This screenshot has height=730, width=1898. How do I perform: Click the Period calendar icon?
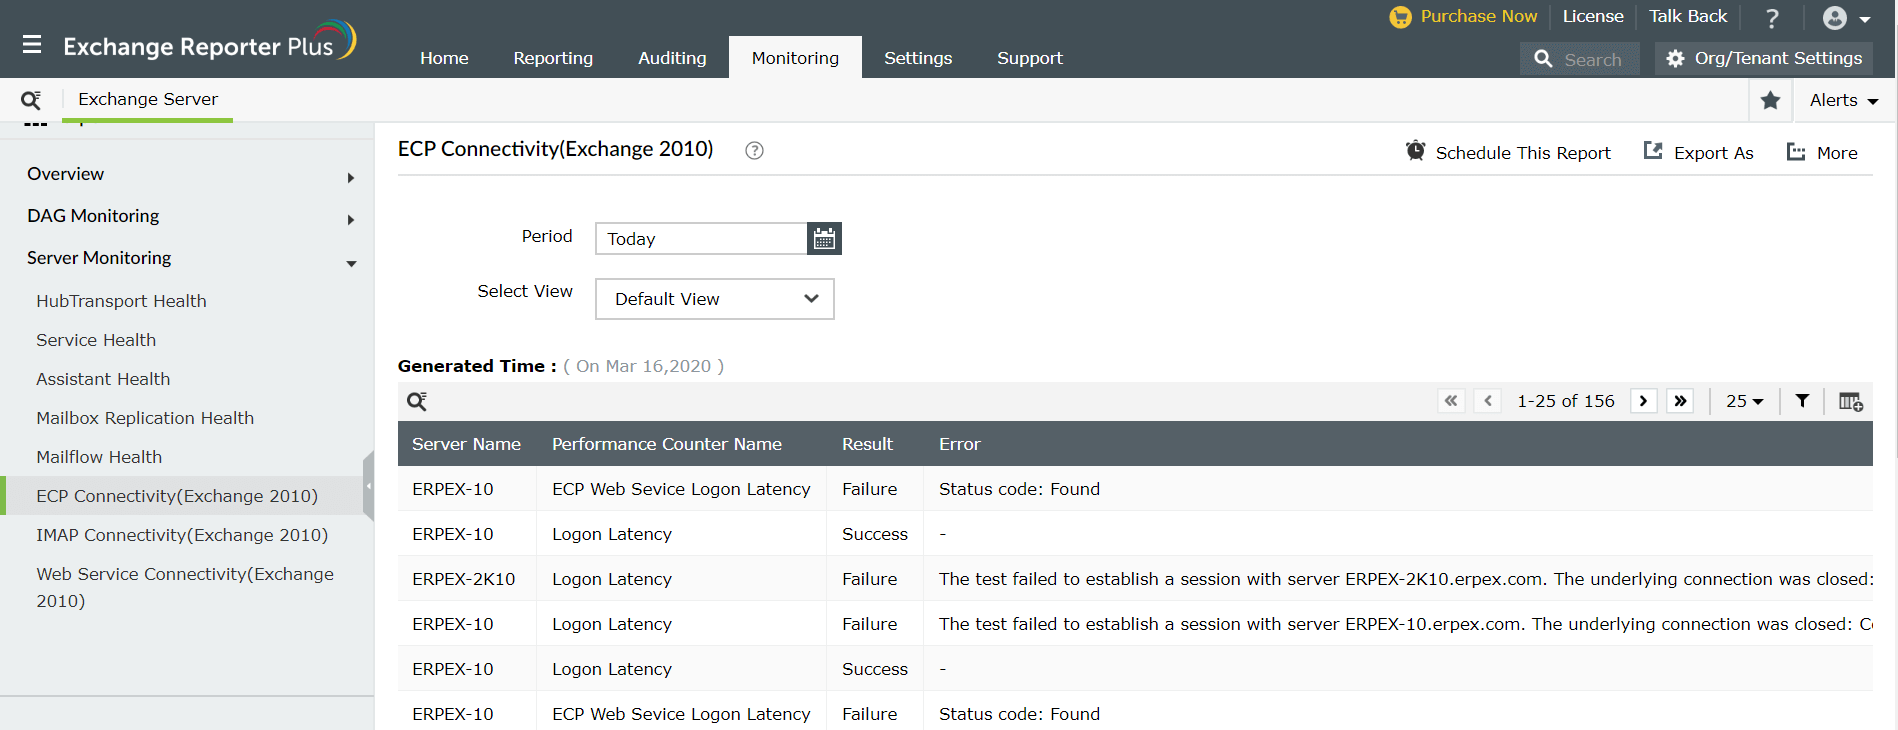pos(824,239)
